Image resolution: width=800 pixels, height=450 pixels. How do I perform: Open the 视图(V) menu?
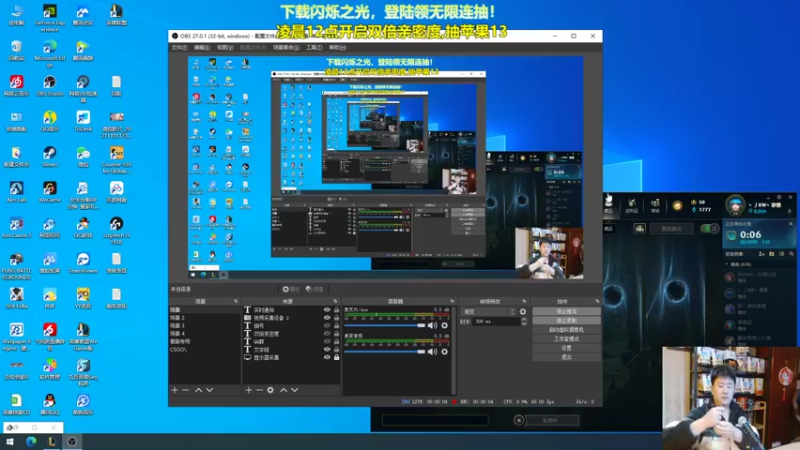225,47
